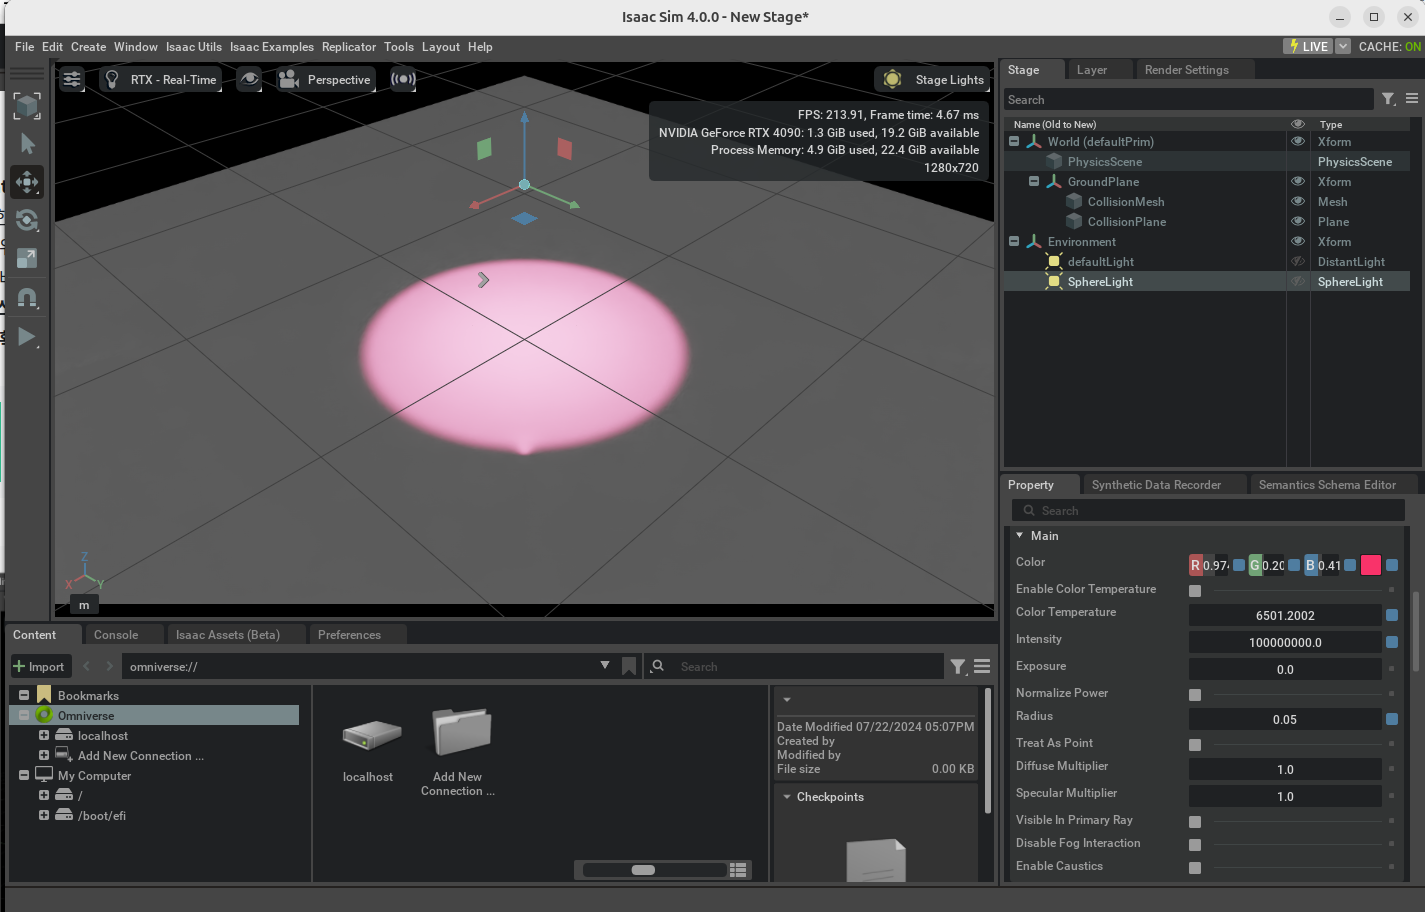
Task: Switch to the Console tab
Action: tap(116, 635)
